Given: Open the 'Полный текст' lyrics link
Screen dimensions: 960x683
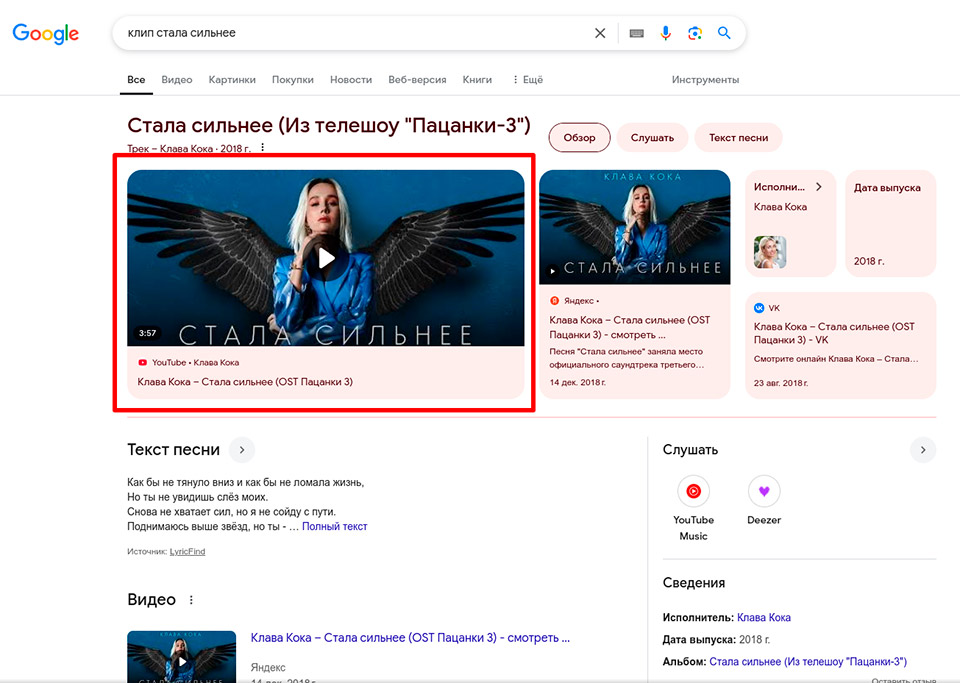Looking at the screenshot, I should coord(334,526).
